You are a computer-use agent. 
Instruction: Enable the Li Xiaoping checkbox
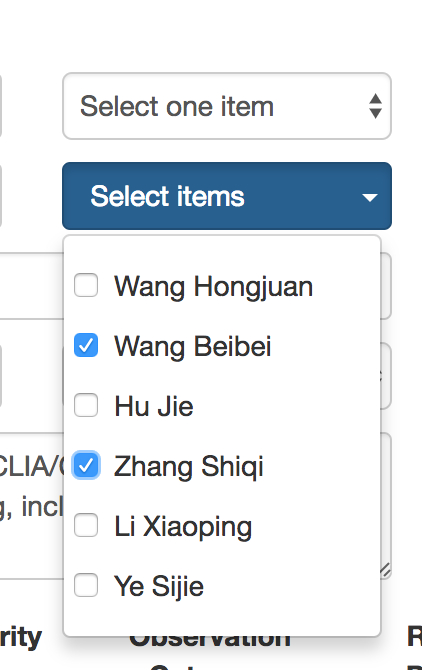[x=86, y=525]
